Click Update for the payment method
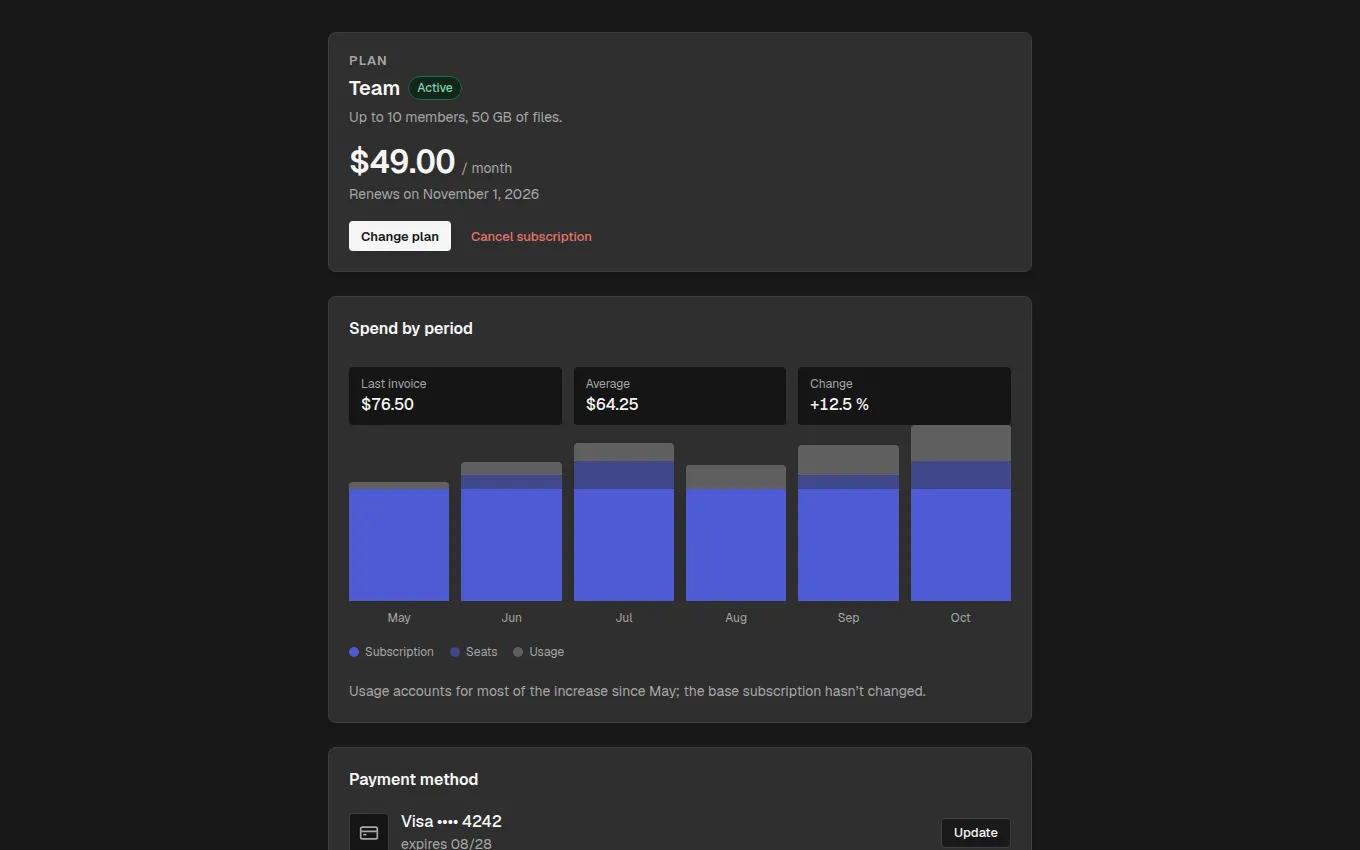Image resolution: width=1360 pixels, height=850 pixels. click(975, 832)
